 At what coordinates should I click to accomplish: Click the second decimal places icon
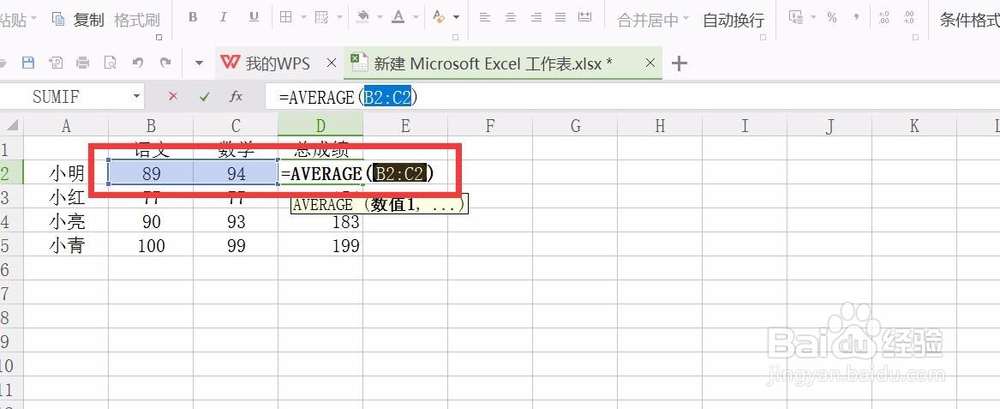click(909, 18)
